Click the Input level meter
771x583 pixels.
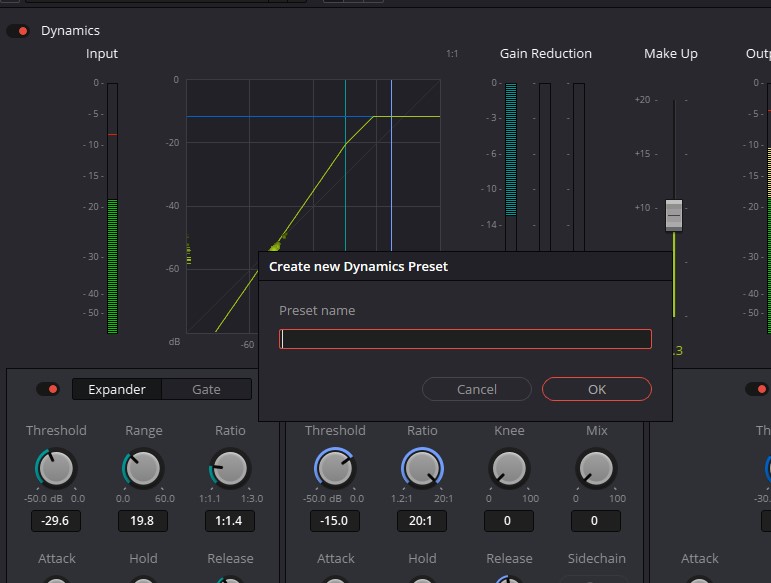pyautogui.click(x=113, y=208)
